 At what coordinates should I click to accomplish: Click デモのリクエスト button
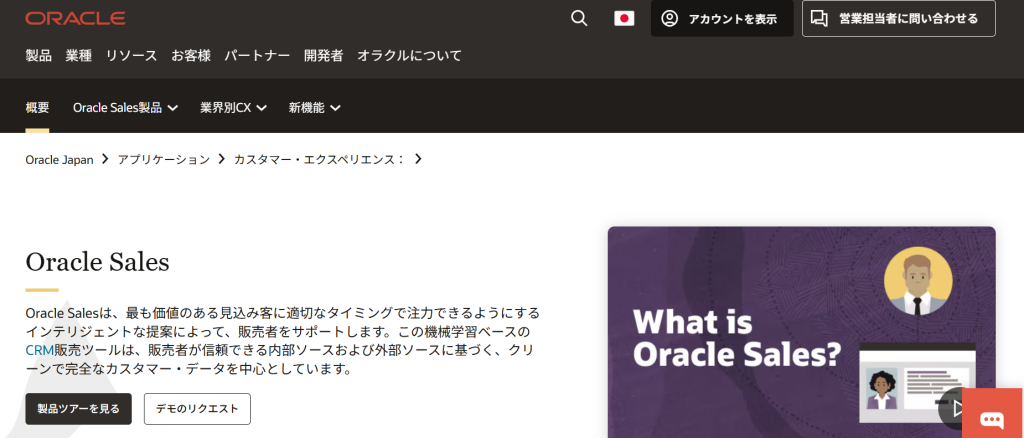[197, 409]
